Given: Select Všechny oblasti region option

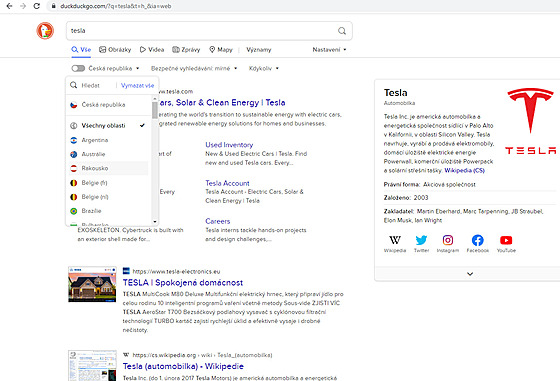Looking at the screenshot, I should pos(109,126).
